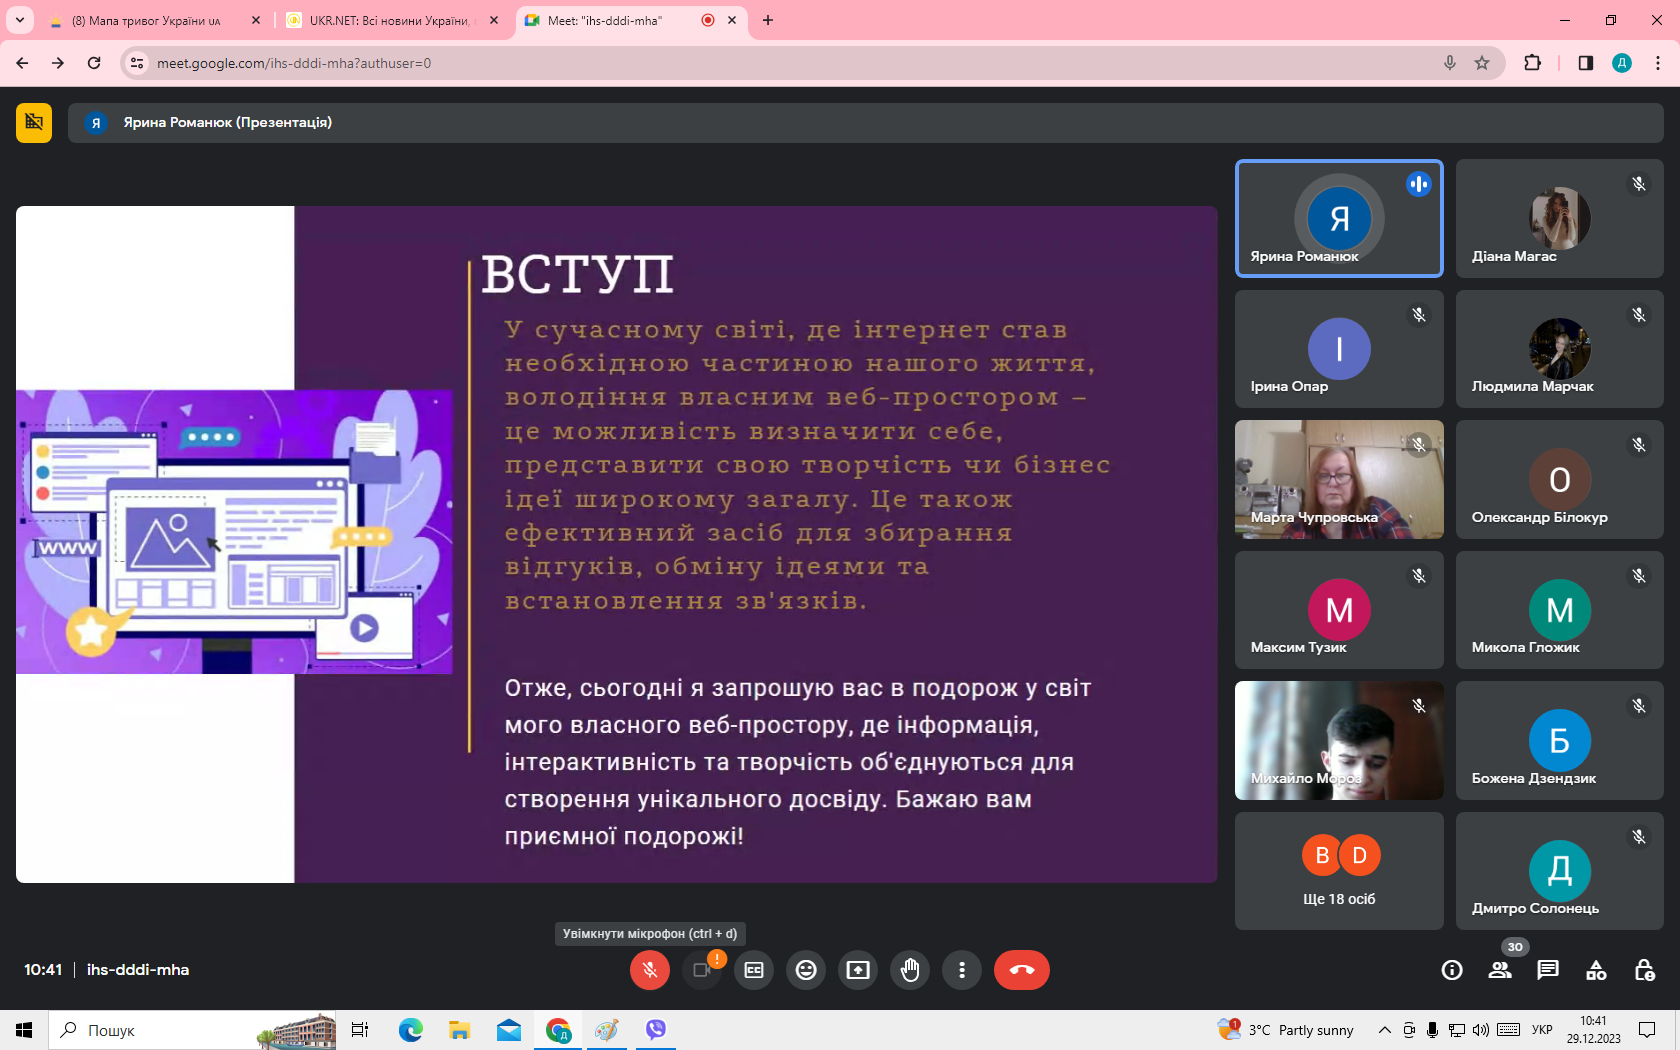Click the Ще 18 осіб participants tile
The image size is (1680, 1050).
(1339, 870)
